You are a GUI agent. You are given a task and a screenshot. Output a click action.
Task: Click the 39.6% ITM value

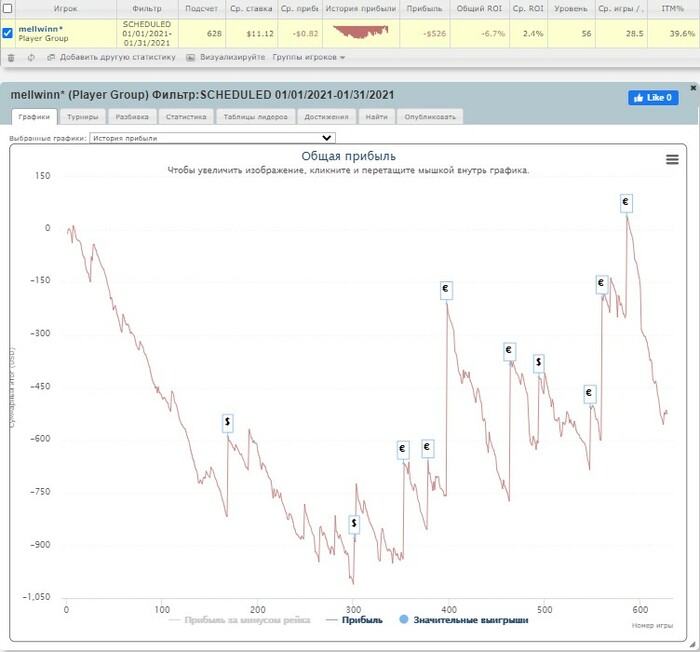click(682, 33)
